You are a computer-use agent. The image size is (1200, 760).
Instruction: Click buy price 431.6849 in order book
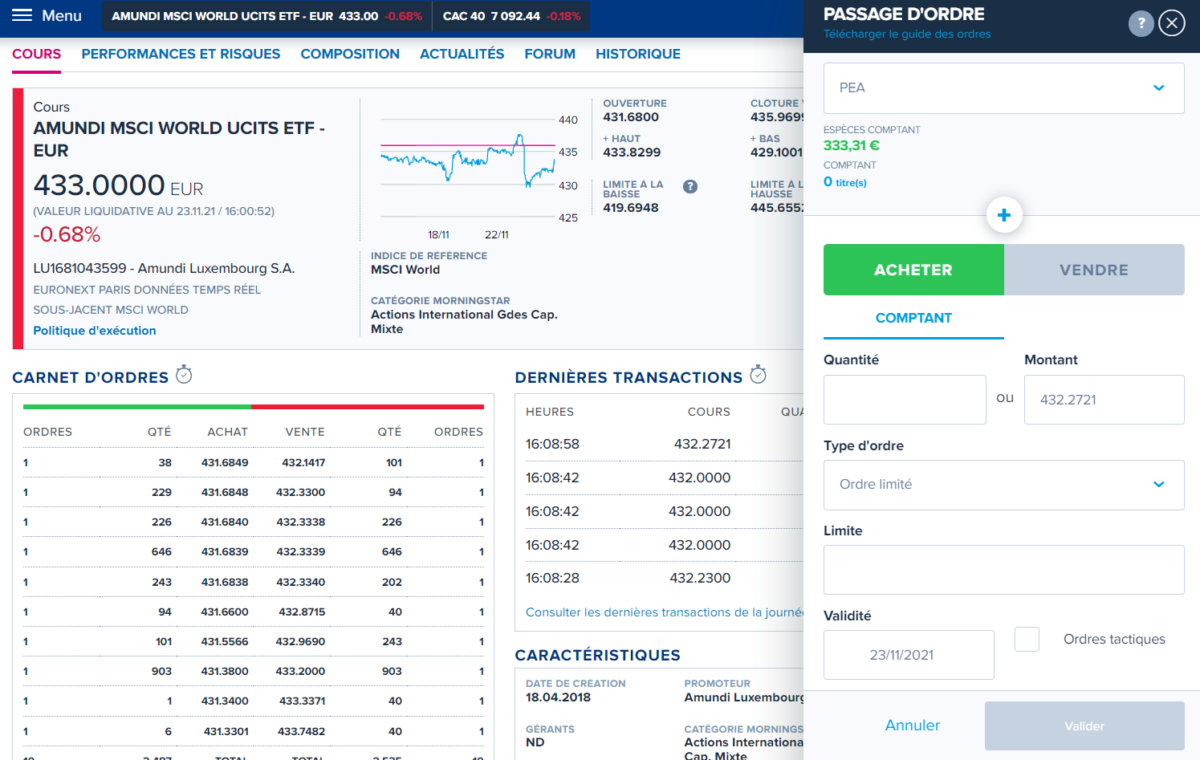click(x=224, y=463)
